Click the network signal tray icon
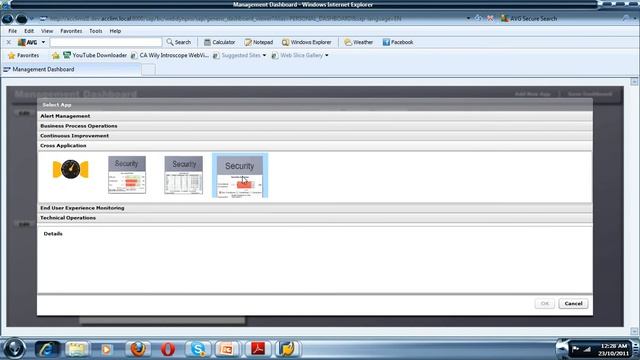Viewport: 640px width, 360px height. tap(587, 349)
